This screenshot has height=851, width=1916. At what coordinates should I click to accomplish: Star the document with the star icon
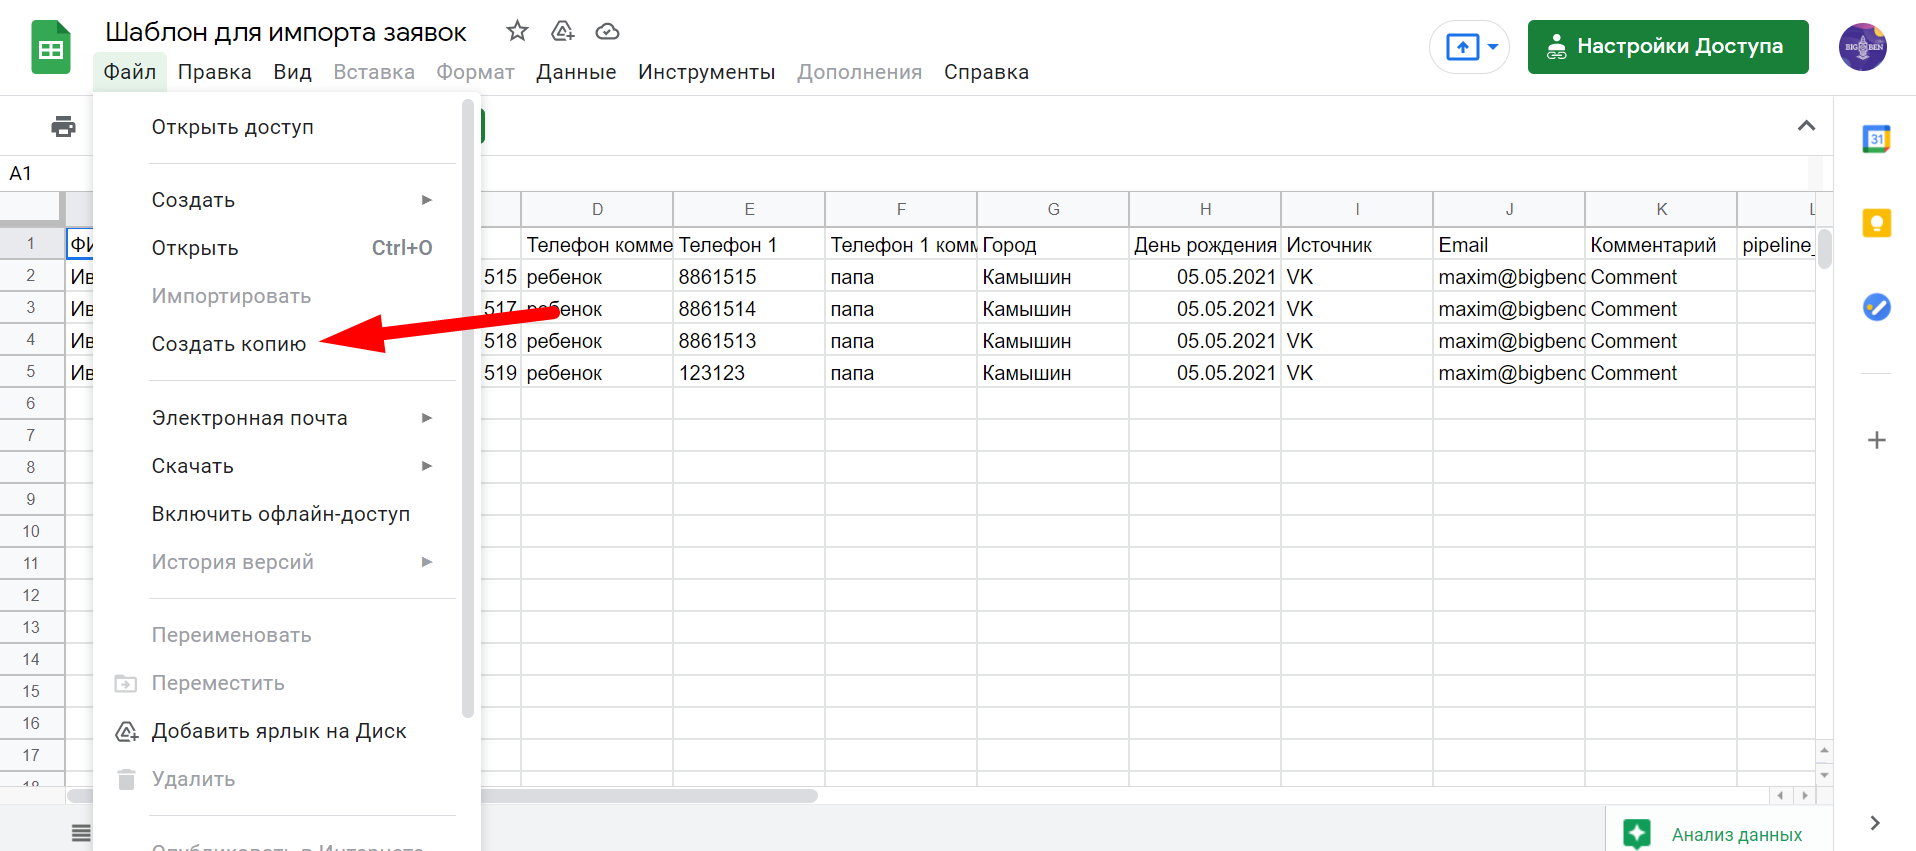point(517,31)
